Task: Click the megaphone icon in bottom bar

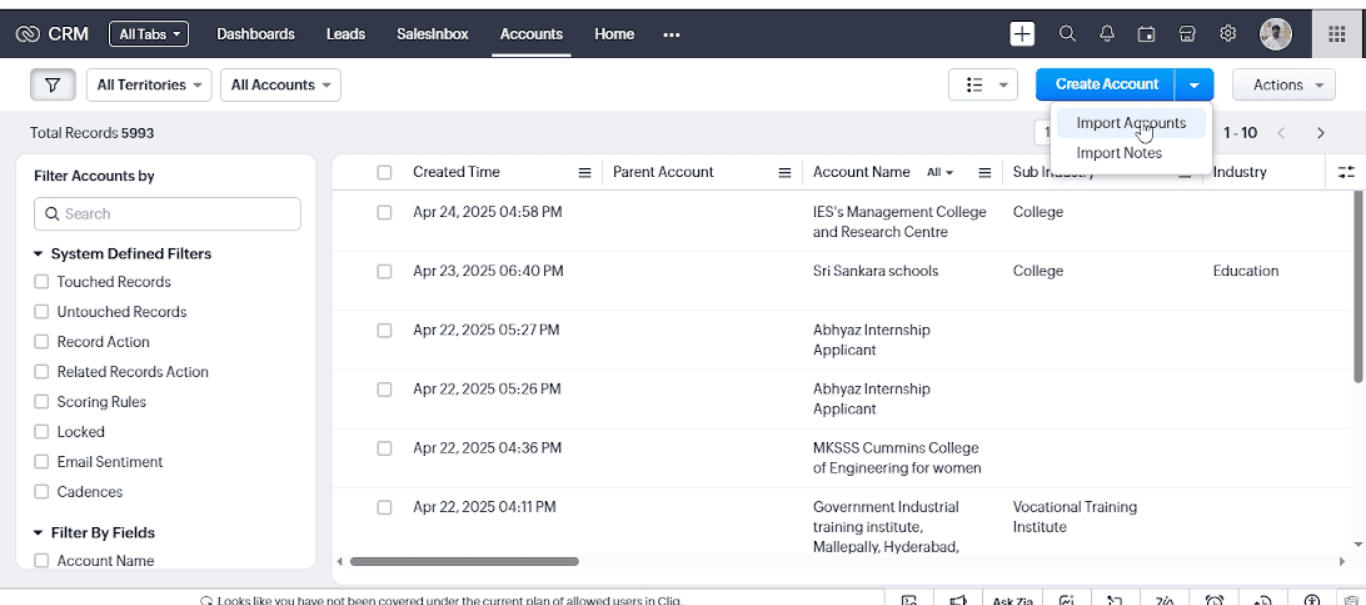Action: (x=958, y=600)
